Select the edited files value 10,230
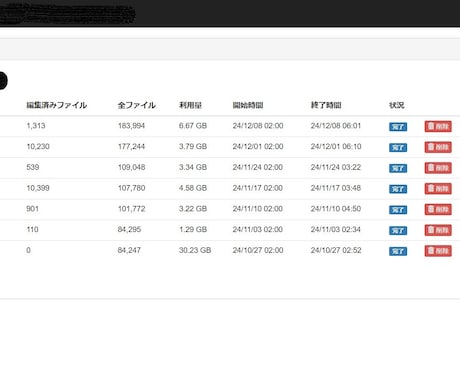 tap(38, 146)
